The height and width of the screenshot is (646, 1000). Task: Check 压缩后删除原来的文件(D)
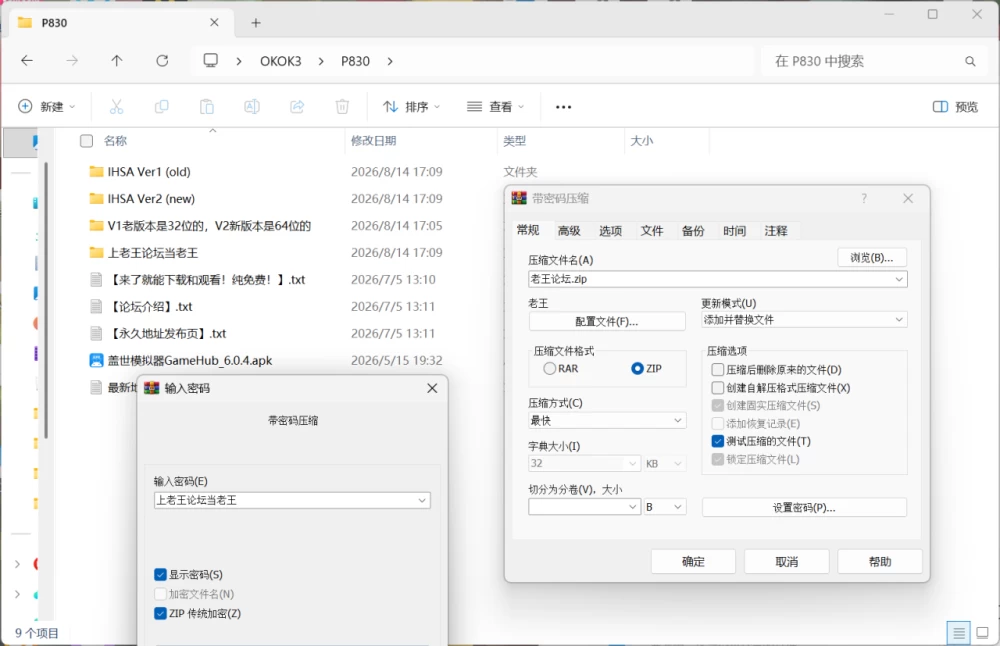pyautogui.click(x=717, y=370)
